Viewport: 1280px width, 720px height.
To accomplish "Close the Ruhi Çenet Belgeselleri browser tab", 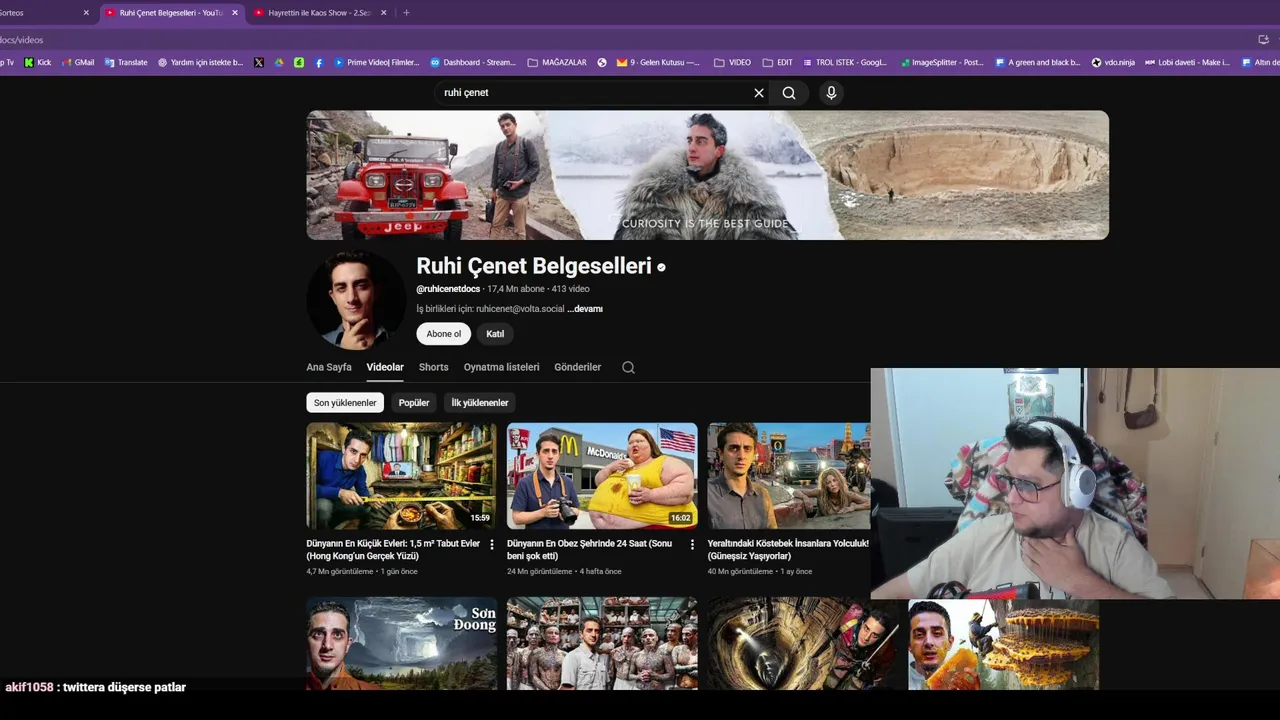I will point(235,13).
